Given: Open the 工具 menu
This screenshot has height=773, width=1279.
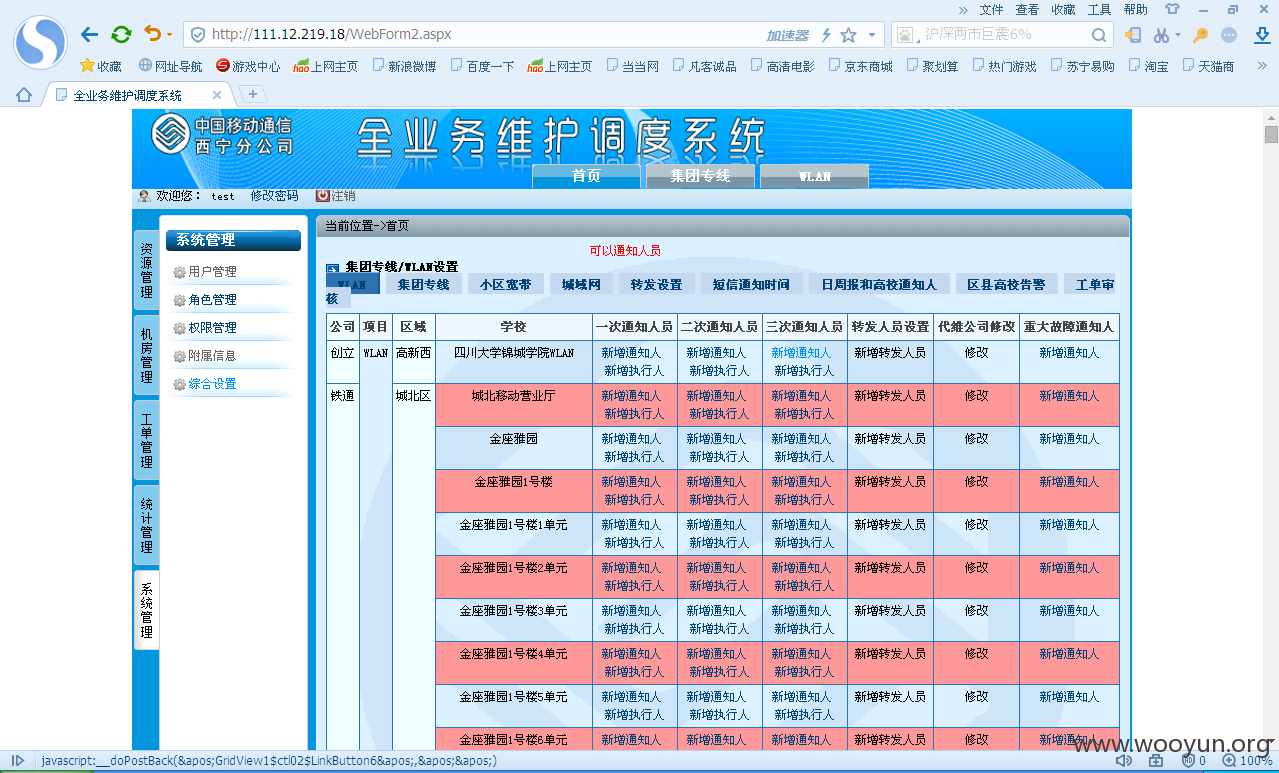Looking at the screenshot, I should click(1099, 9).
